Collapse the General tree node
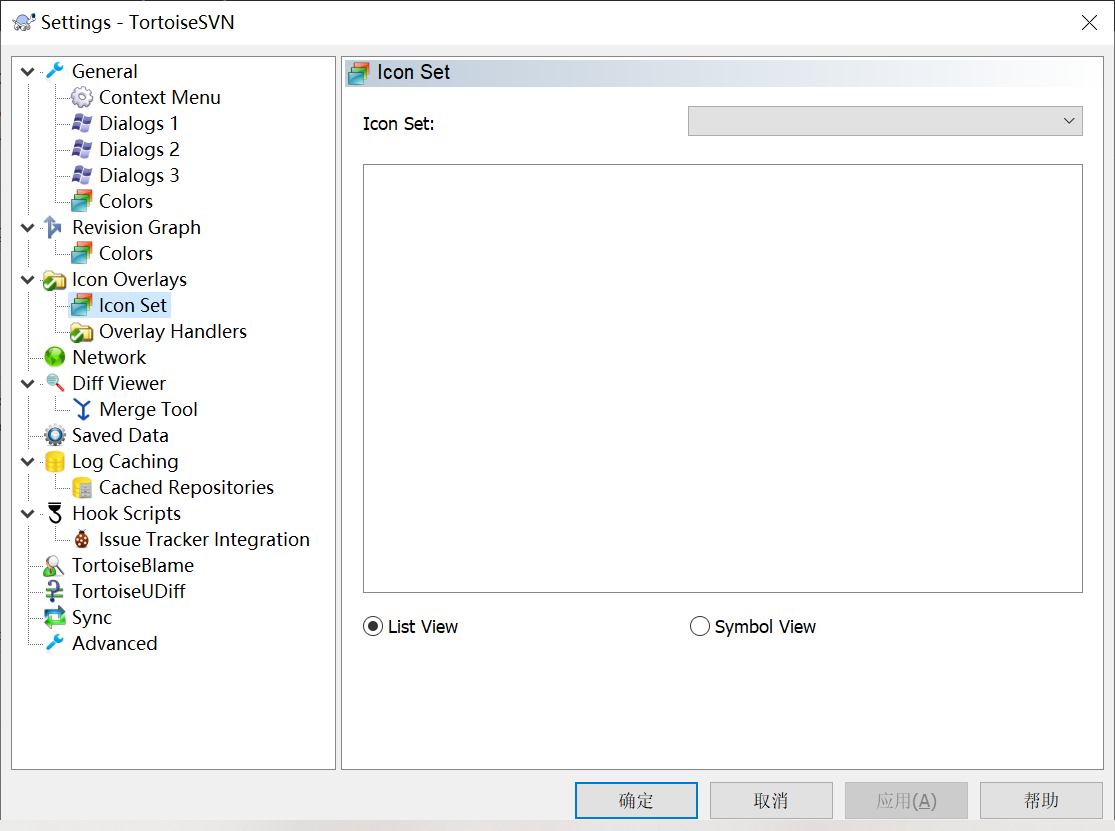 [28, 71]
